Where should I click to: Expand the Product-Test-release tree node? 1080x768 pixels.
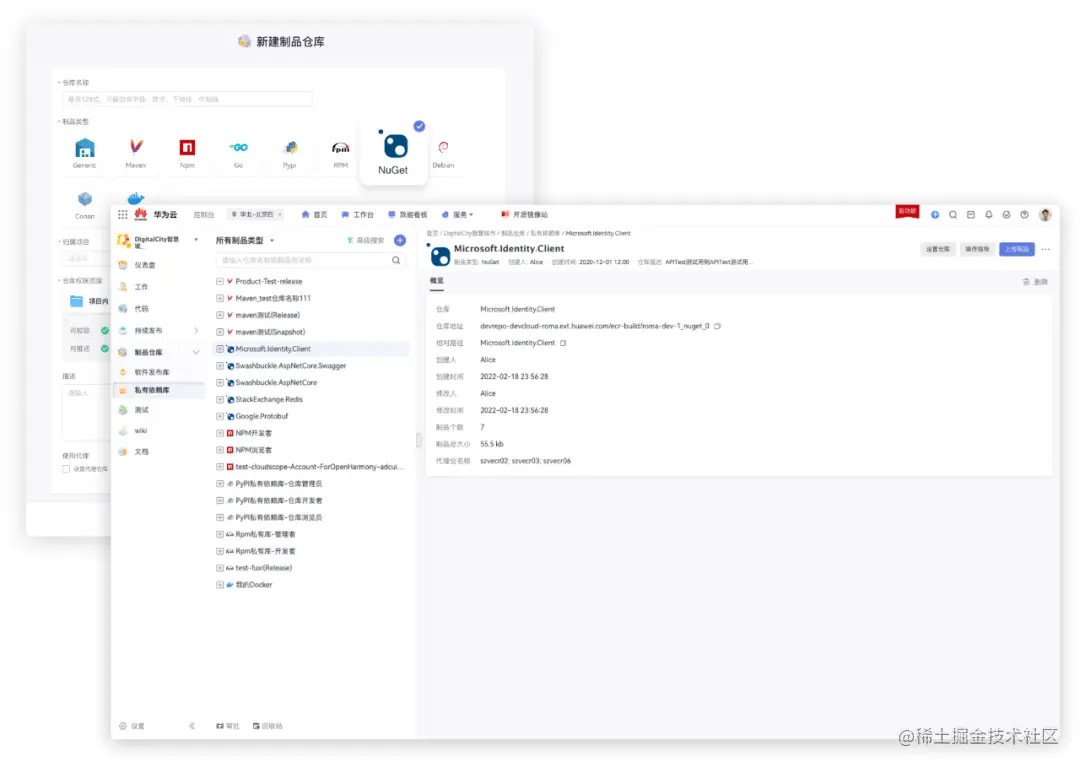pyautogui.click(x=220, y=282)
